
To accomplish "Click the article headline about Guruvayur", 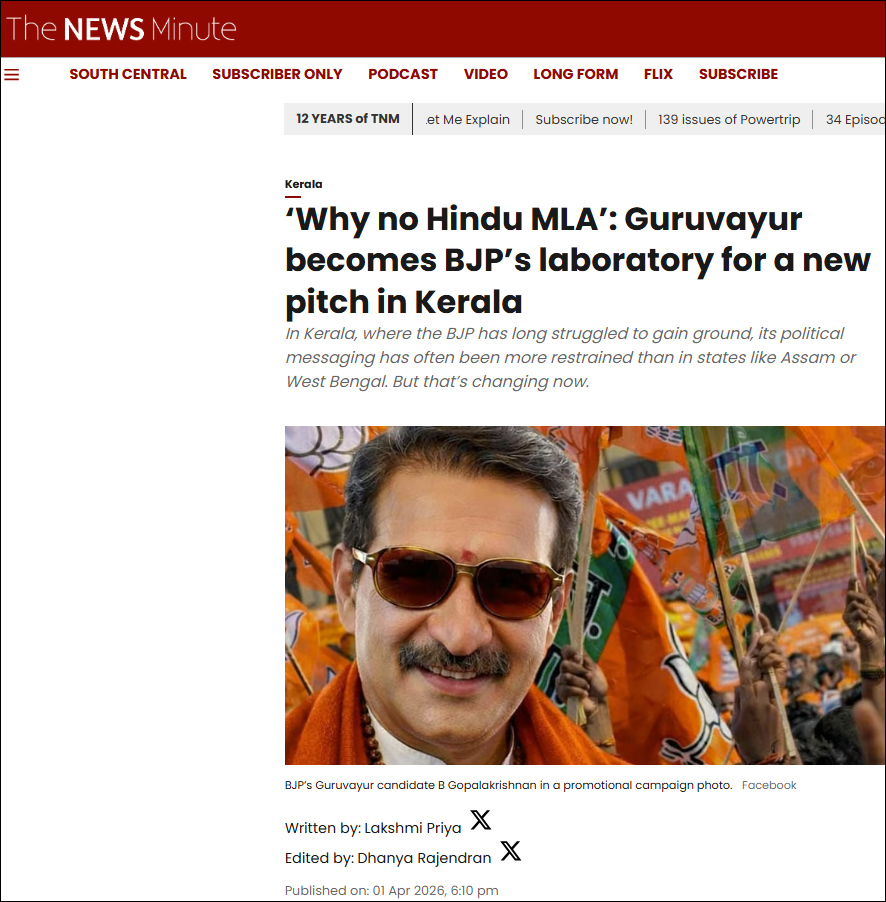I will pos(578,260).
